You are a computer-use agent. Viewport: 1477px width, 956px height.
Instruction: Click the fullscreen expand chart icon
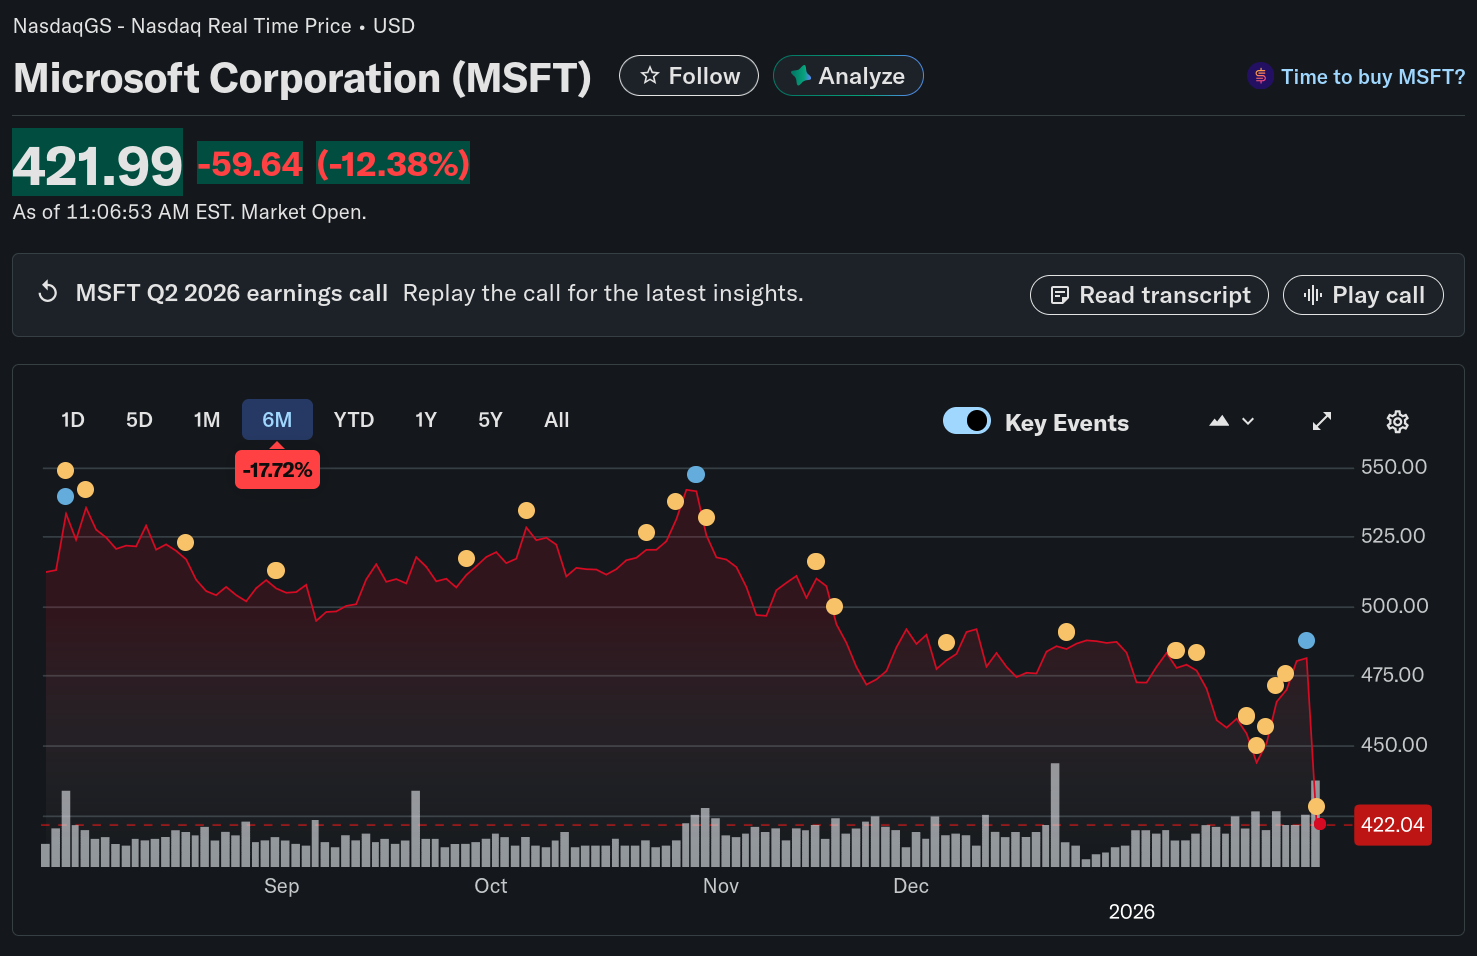(x=1322, y=422)
